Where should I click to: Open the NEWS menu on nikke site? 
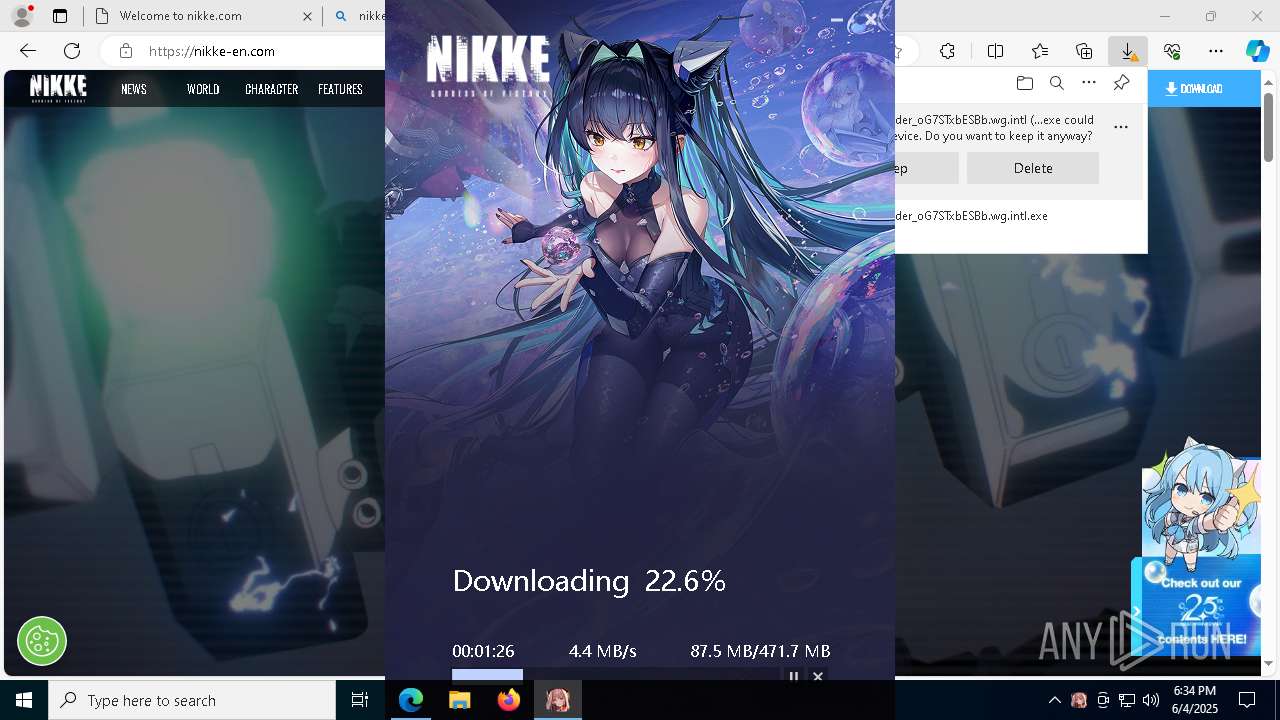(134, 89)
